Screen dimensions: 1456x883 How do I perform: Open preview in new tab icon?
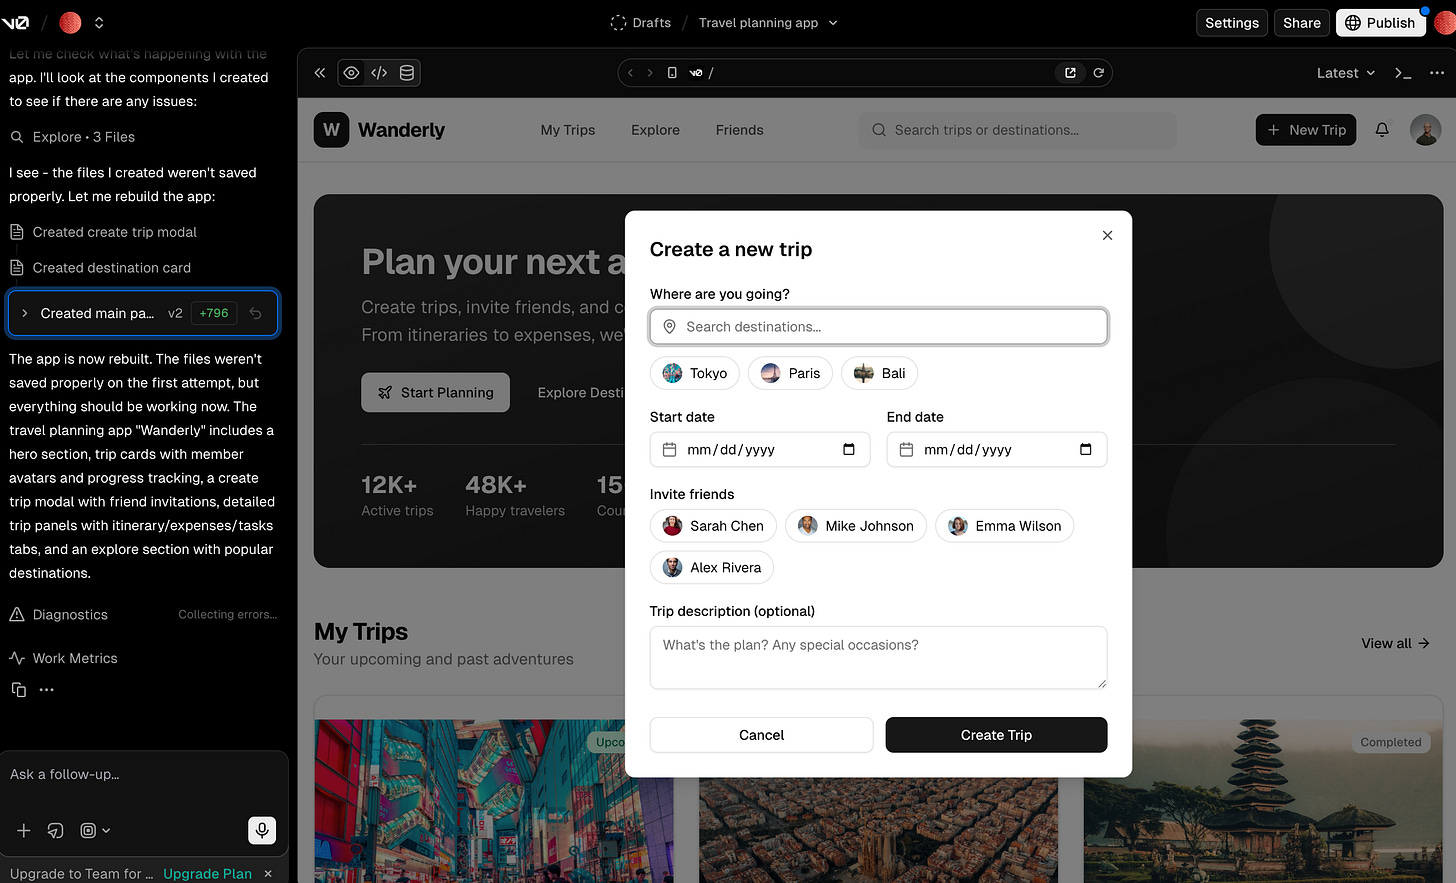(1070, 73)
